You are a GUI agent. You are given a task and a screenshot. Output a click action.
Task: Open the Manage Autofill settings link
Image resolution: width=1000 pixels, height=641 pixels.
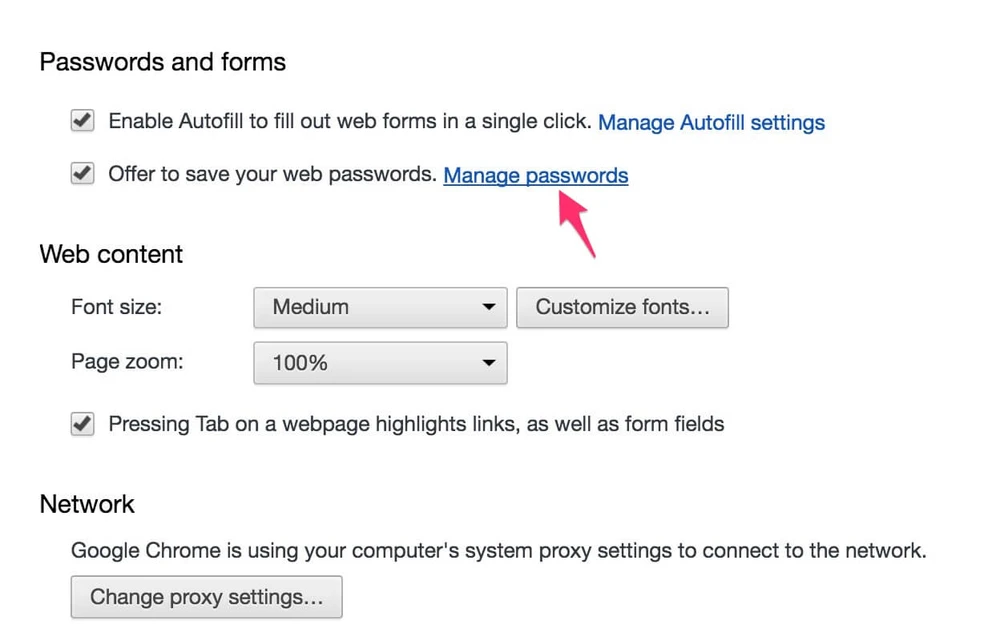pos(711,123)
